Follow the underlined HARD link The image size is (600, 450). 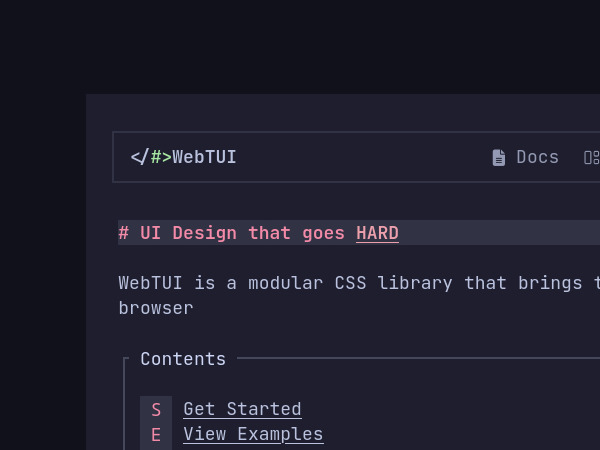tap(377, 233)
